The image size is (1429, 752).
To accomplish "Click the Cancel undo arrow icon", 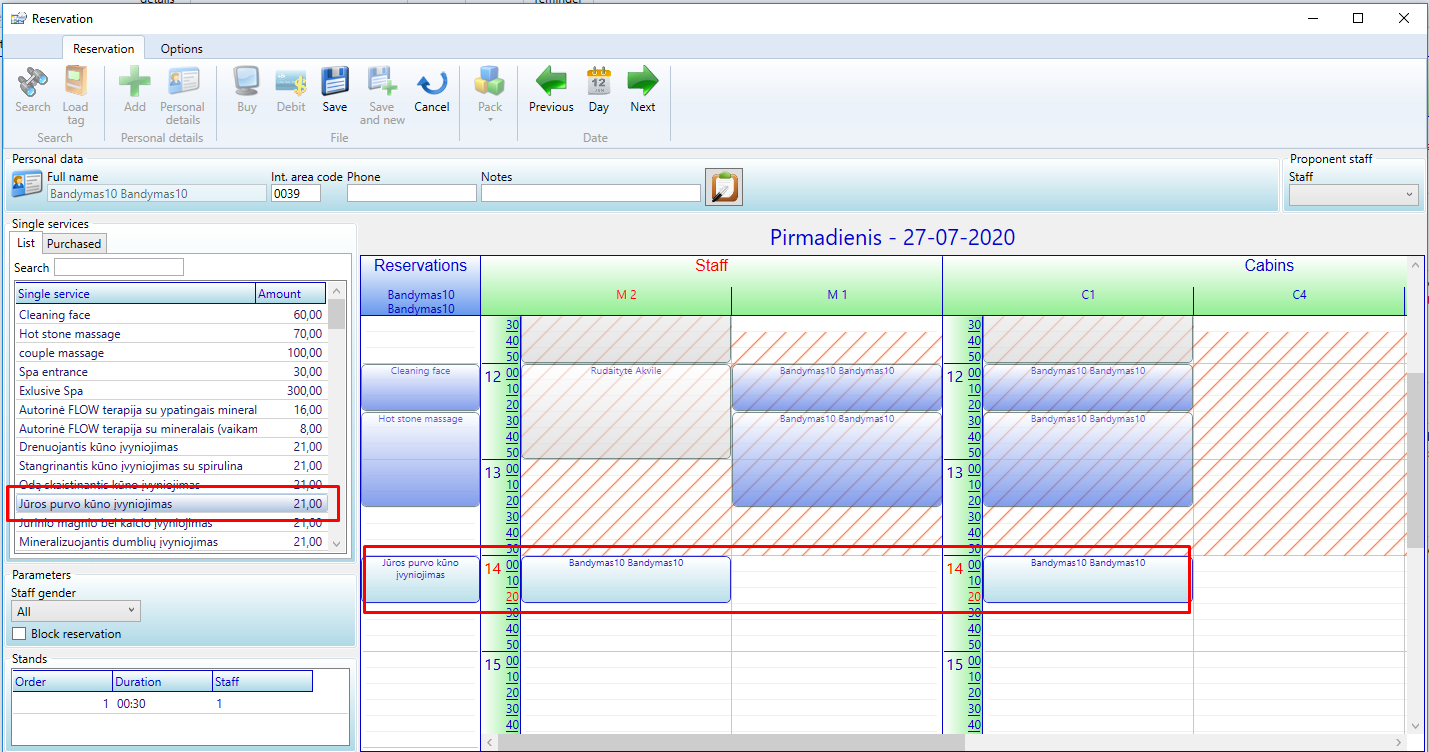I will [x=431, y=82].
